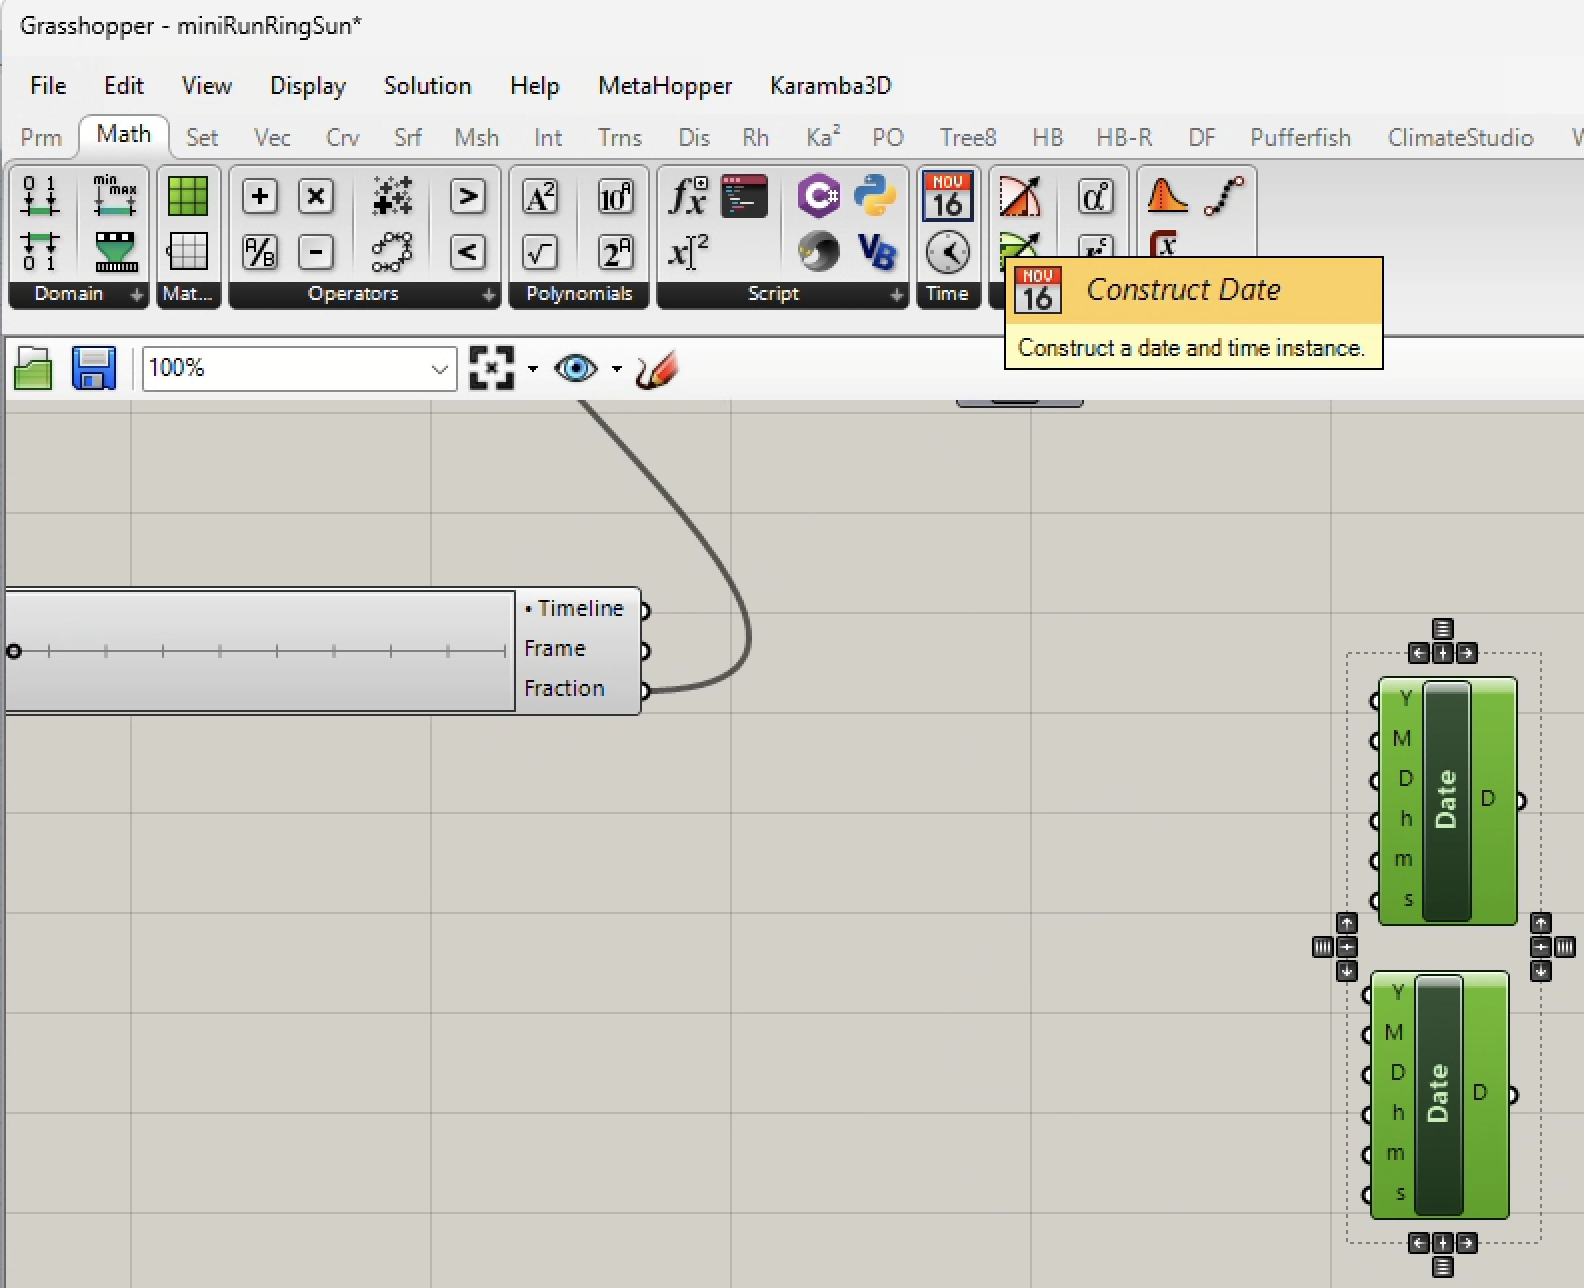Viewport: 1584px width, 1288px height.
Task: Open the zoom extents dropdown arrow
Action: (x=532, y=369)
